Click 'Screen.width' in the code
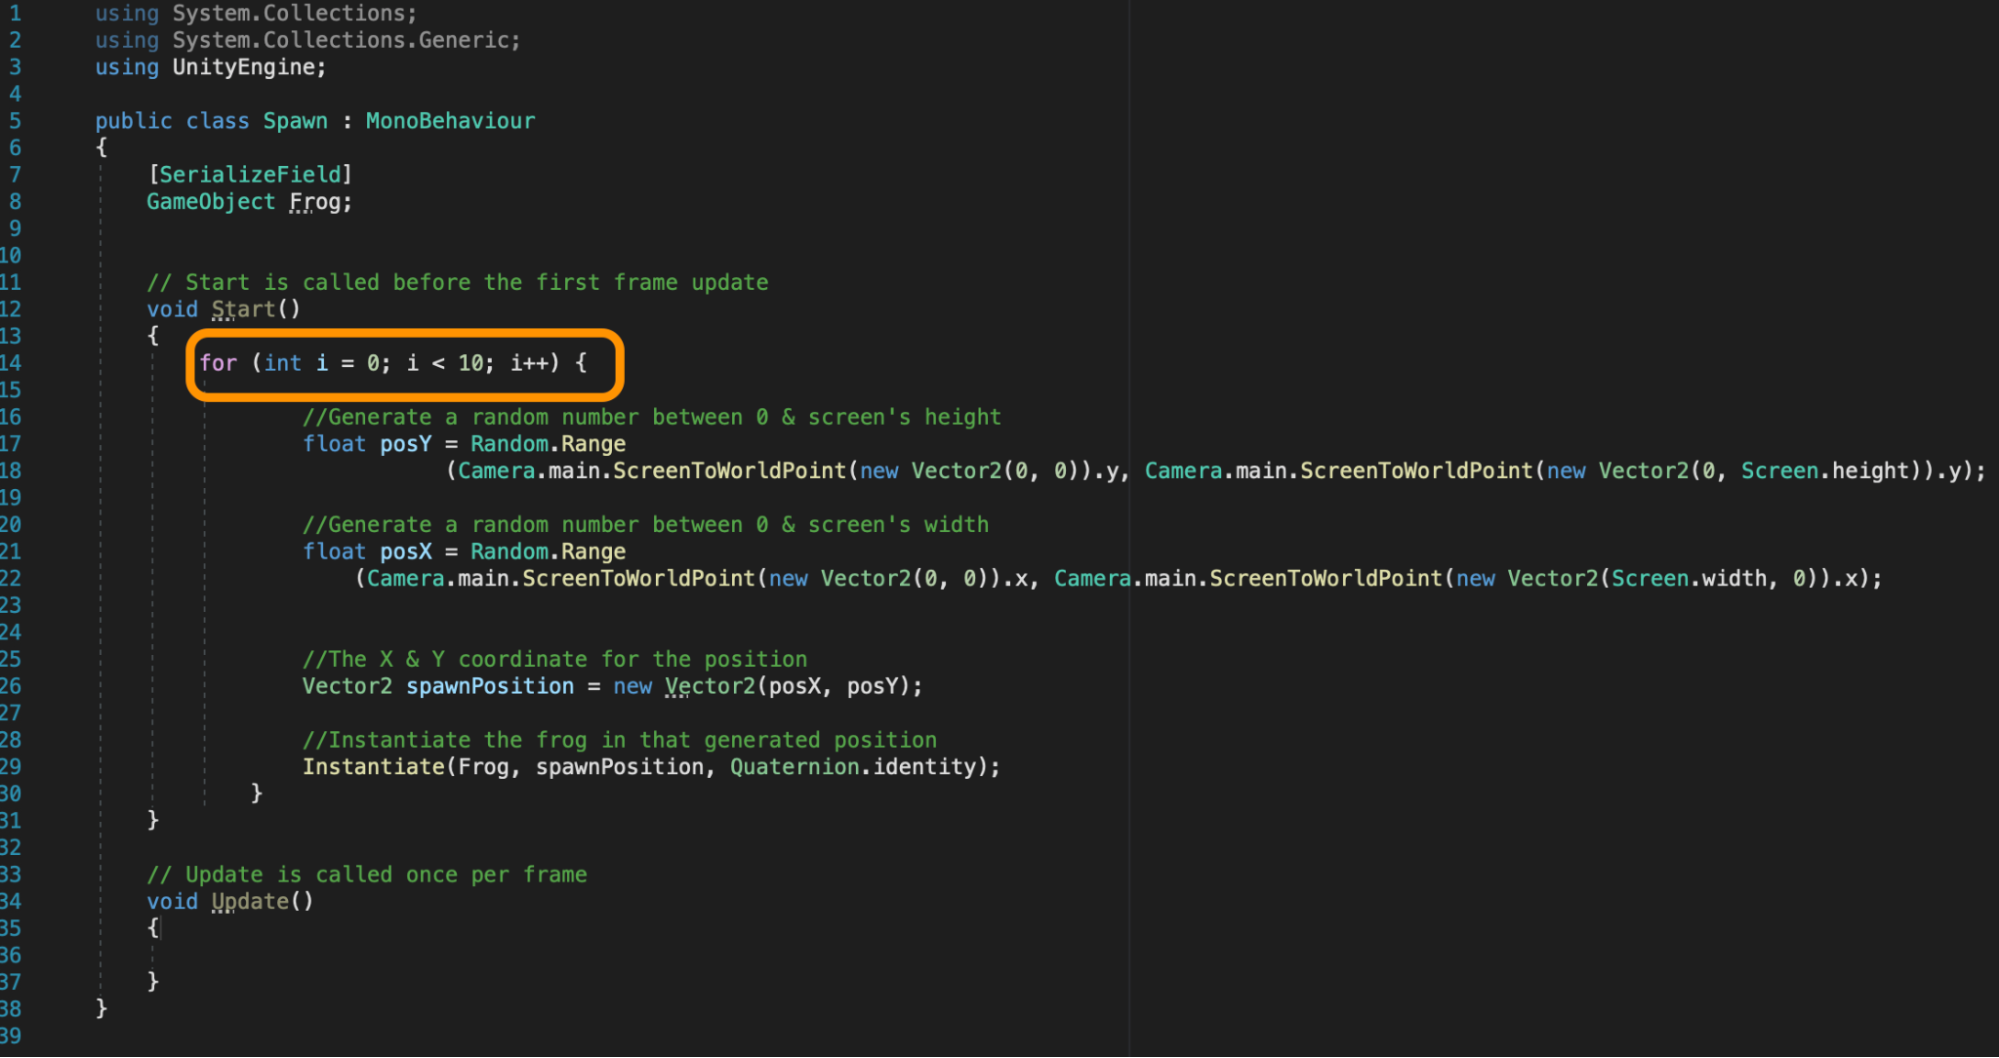 pos(1688,579)
